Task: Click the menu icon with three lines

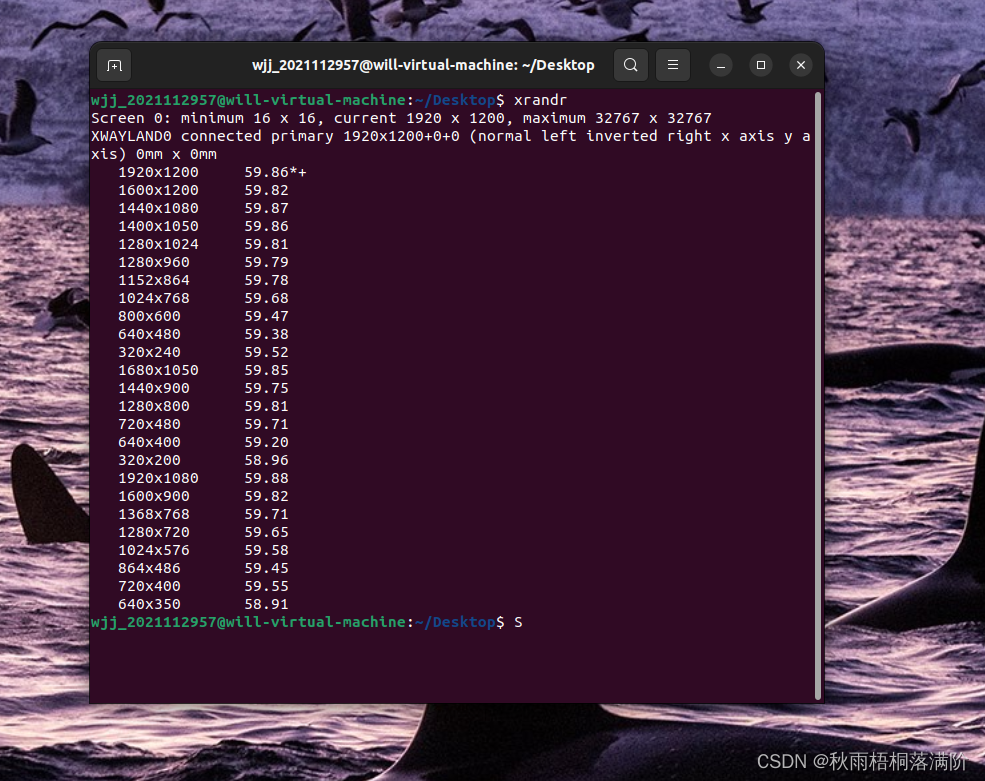Action: pyautogui.click(x=672, y=64)
